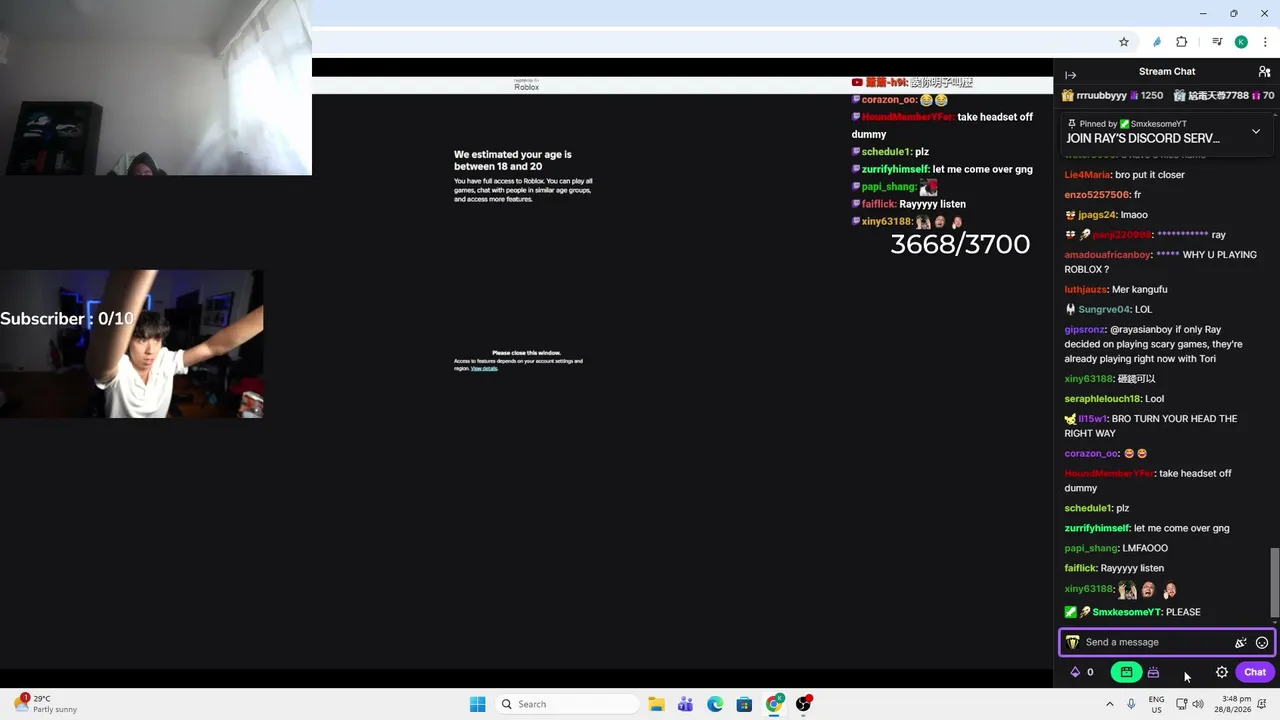Viewport: 1280px width, 720px height.
Task: Click the chat scrollbar thumb
Action: pos(1274,582)
